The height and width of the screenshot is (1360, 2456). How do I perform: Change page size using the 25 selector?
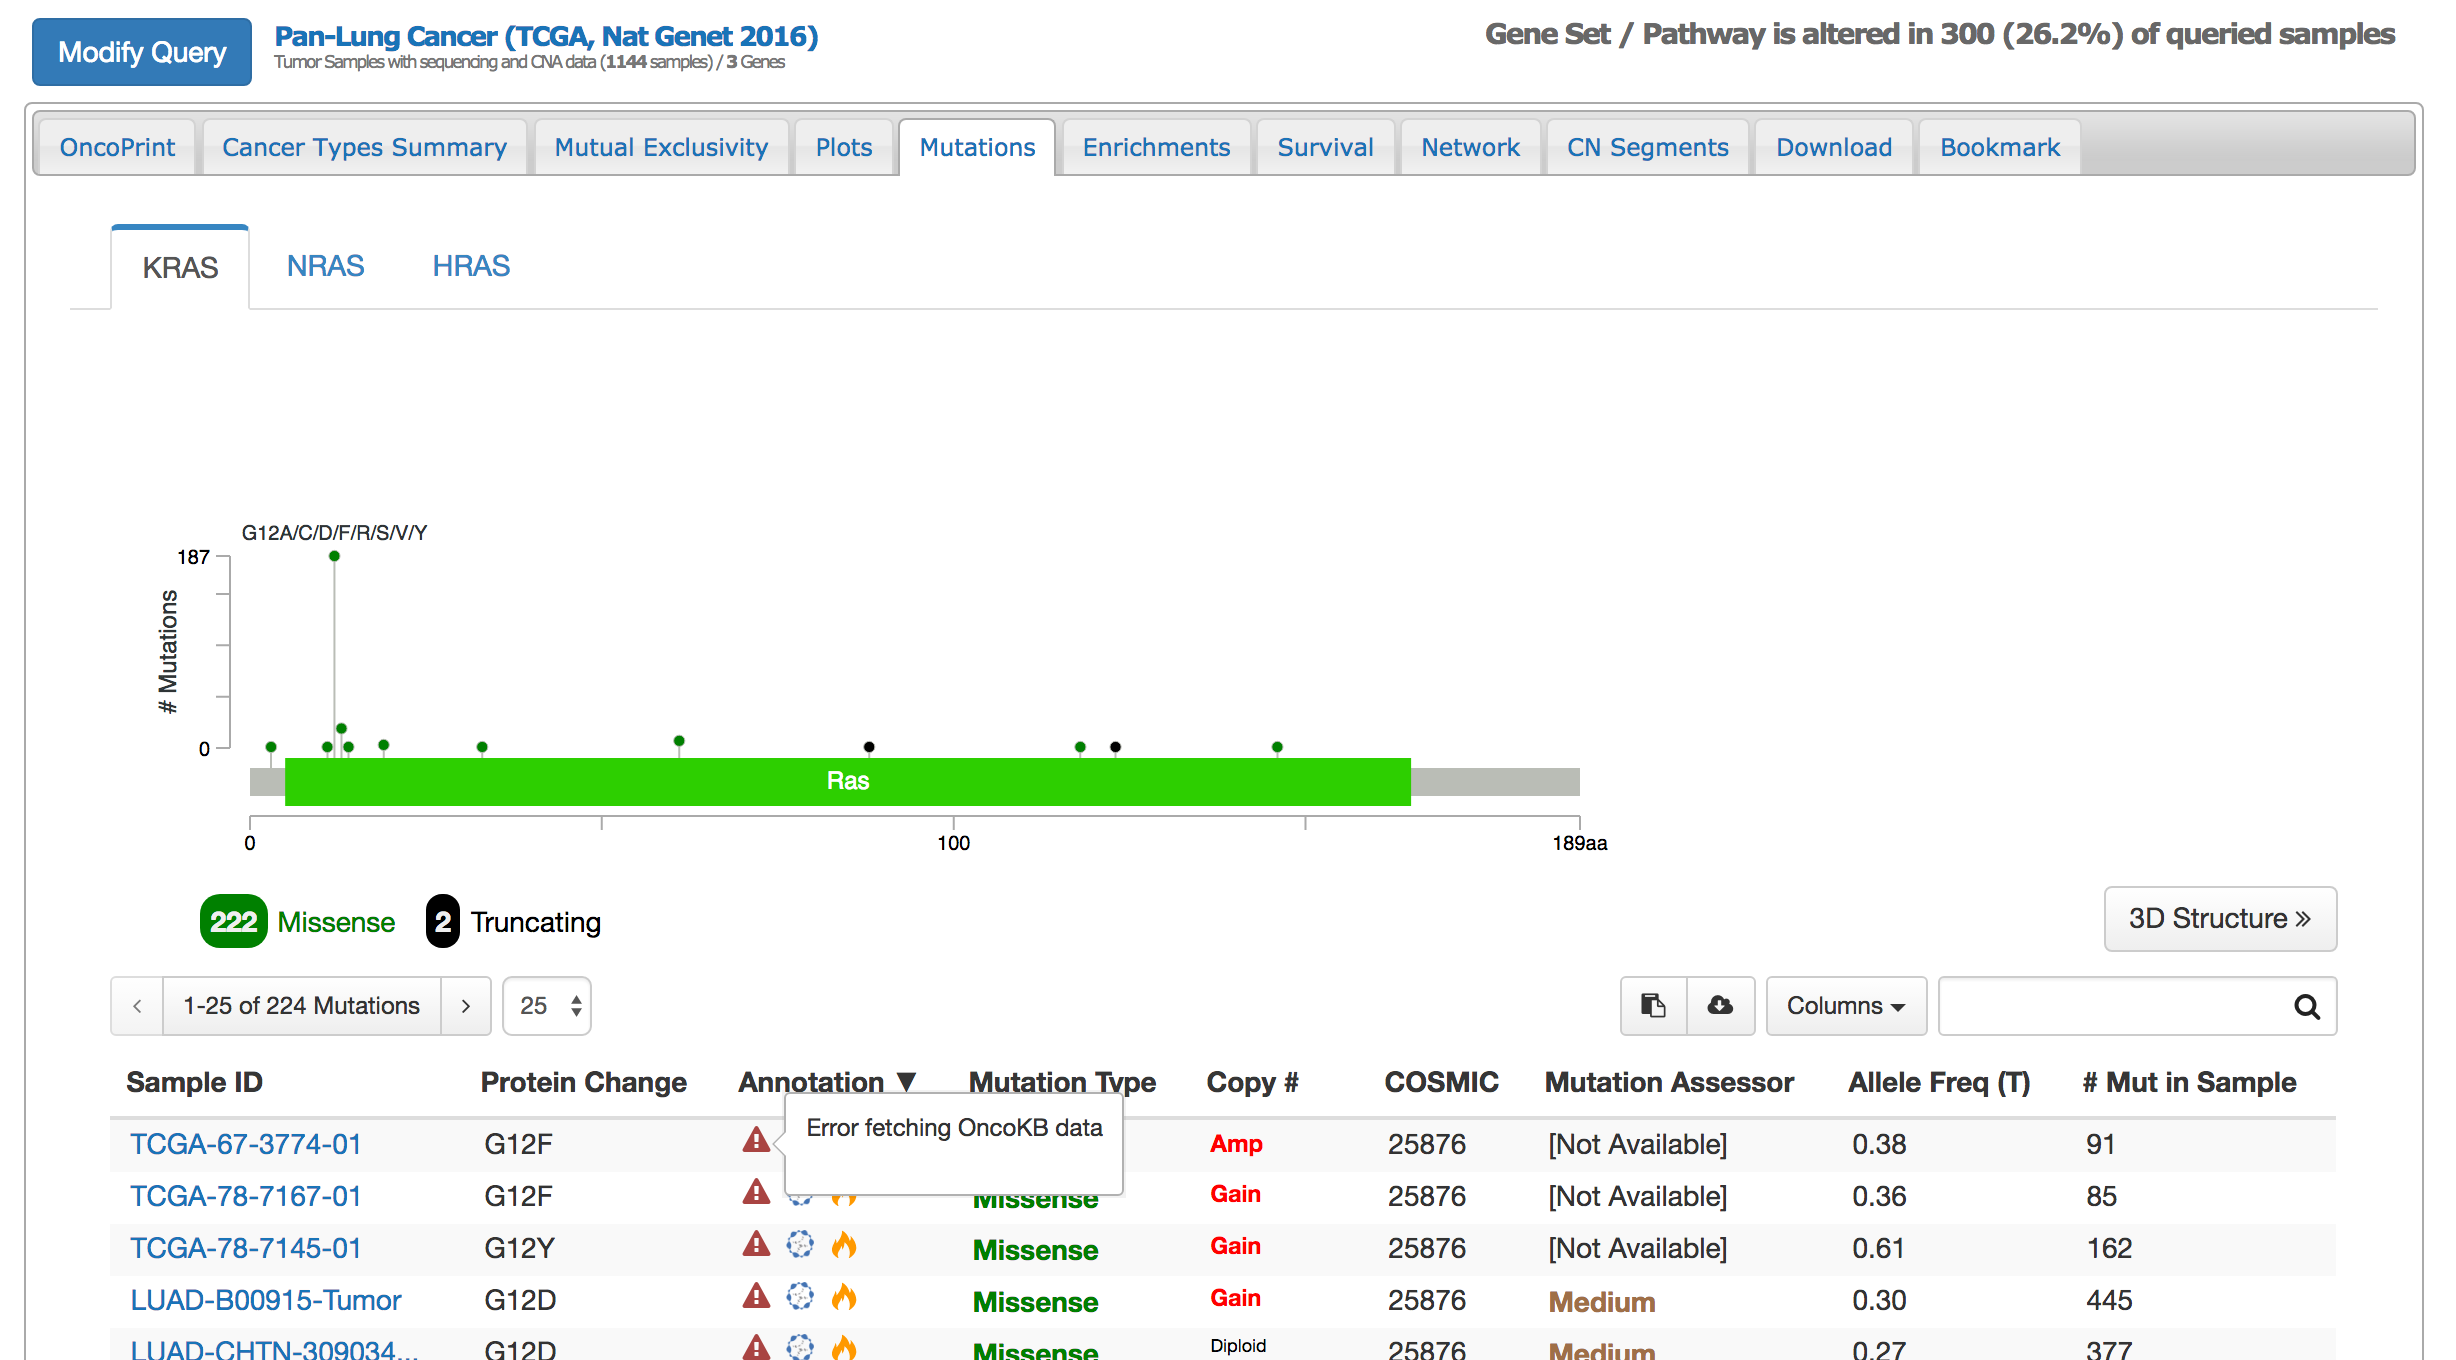546,1006
